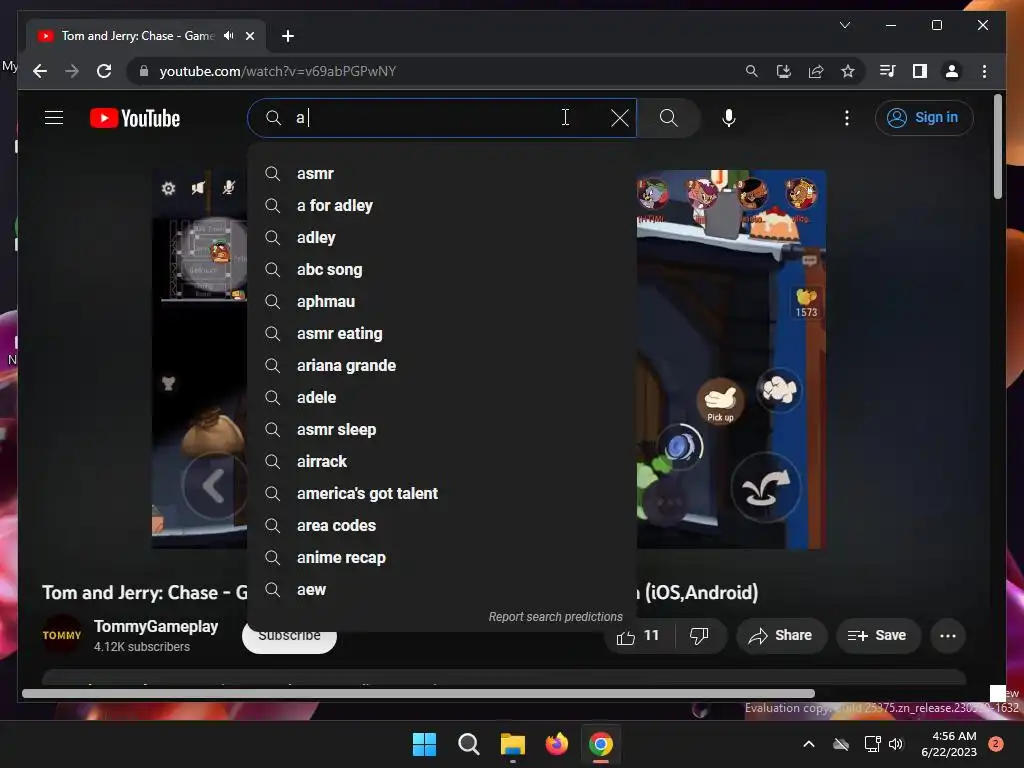Toggle Chrome side panel
1024x768 pixels.
point(920,71)
